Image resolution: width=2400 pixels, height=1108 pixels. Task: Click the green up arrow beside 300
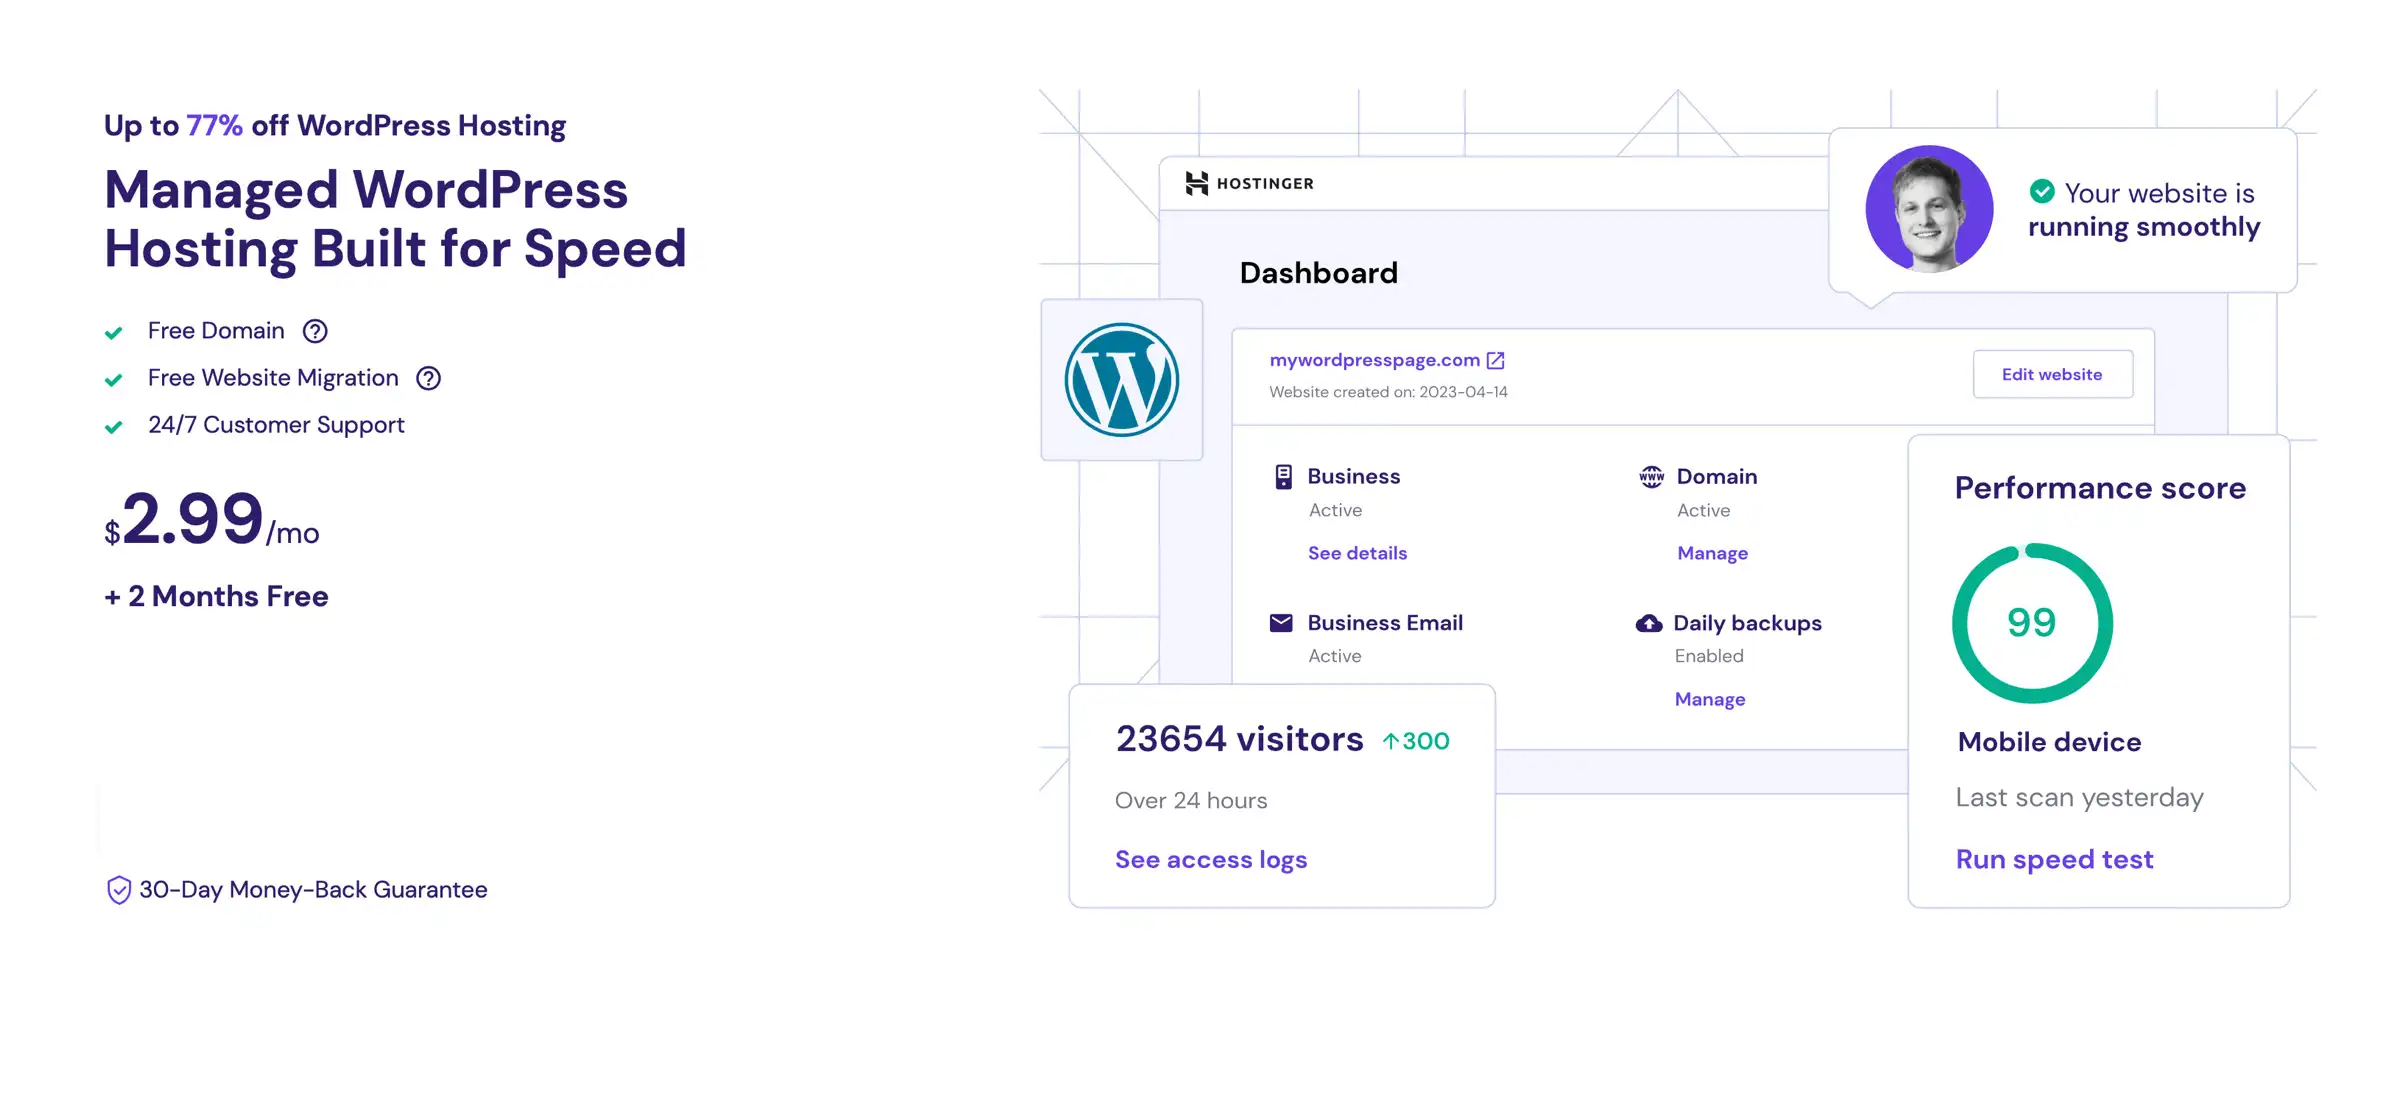[x=1390, y=741]
